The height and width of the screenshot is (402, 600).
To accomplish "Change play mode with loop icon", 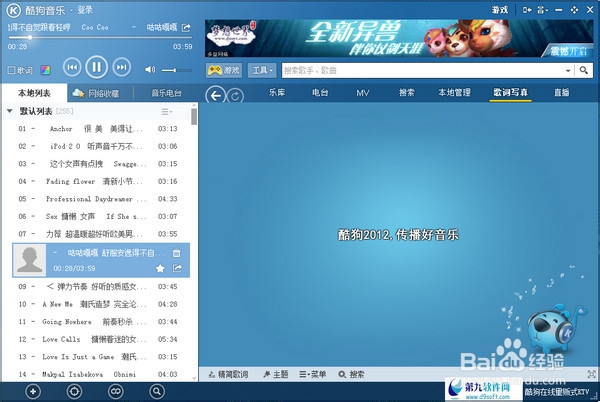I will (x=116, y=392).
